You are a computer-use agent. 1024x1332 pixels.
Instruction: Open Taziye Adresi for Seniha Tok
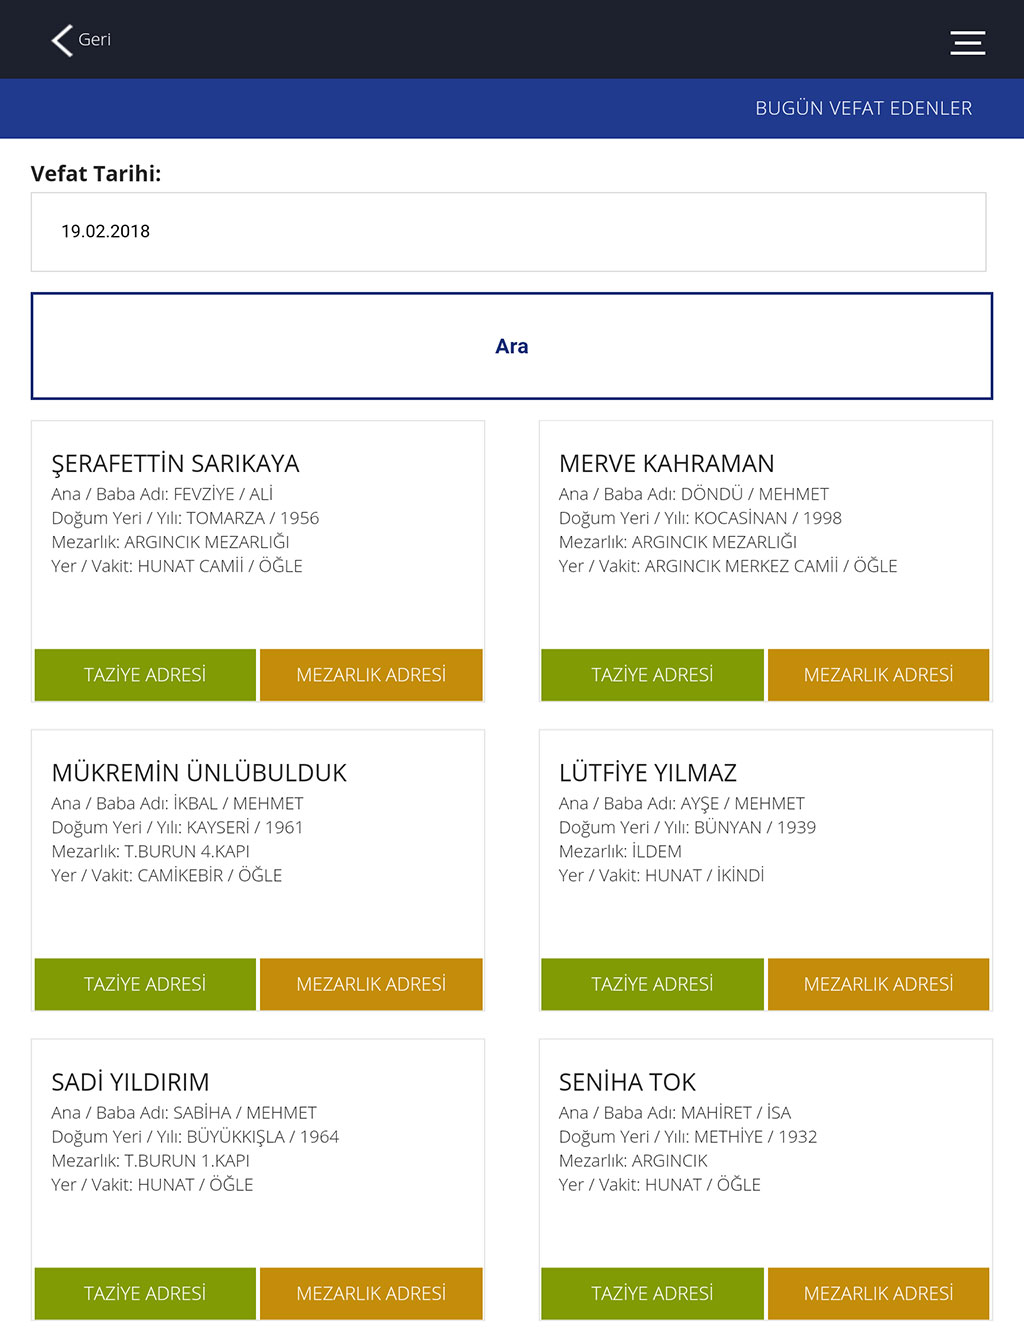point(652,1293)
